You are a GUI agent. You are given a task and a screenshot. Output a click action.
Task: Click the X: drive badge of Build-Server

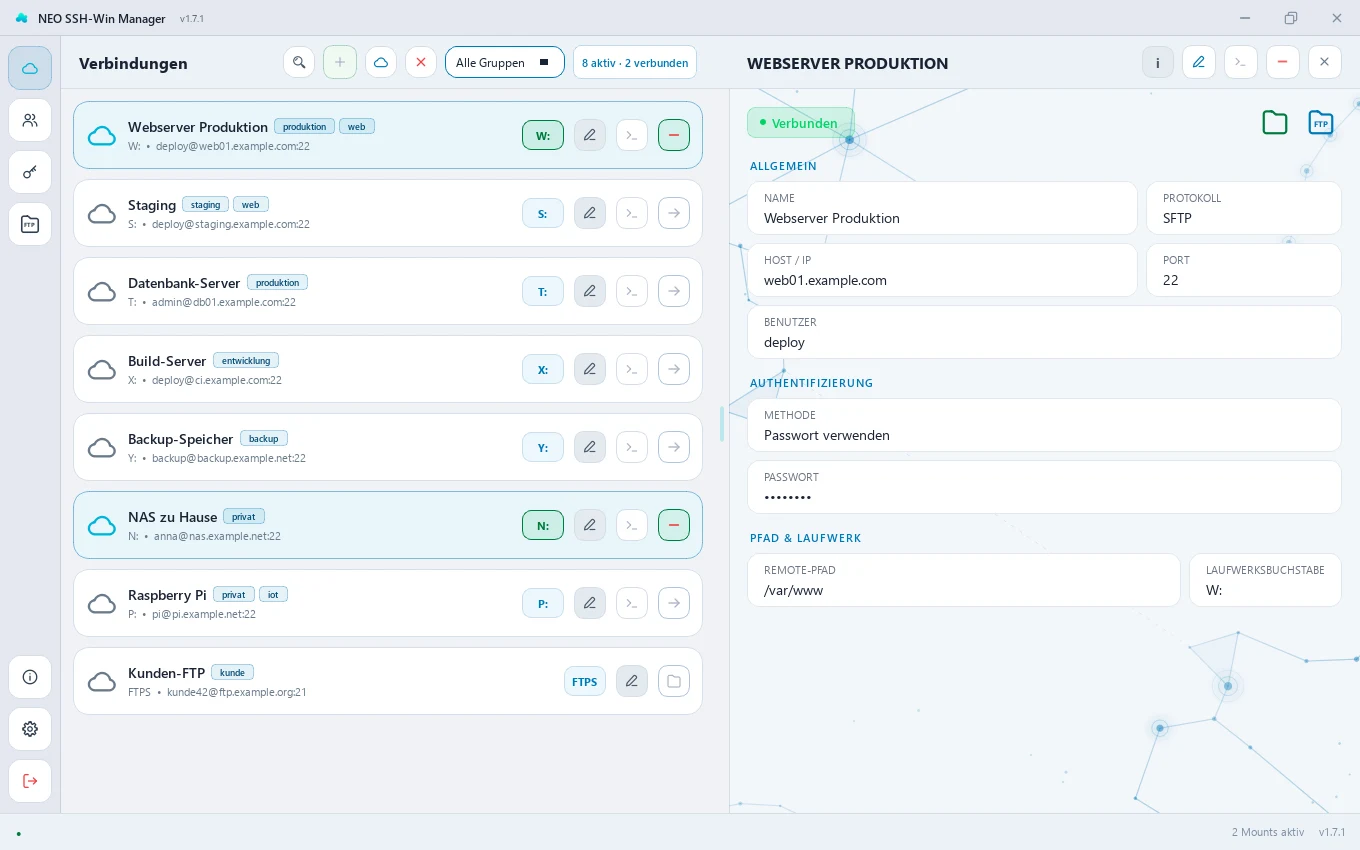[x=543, y=369]
